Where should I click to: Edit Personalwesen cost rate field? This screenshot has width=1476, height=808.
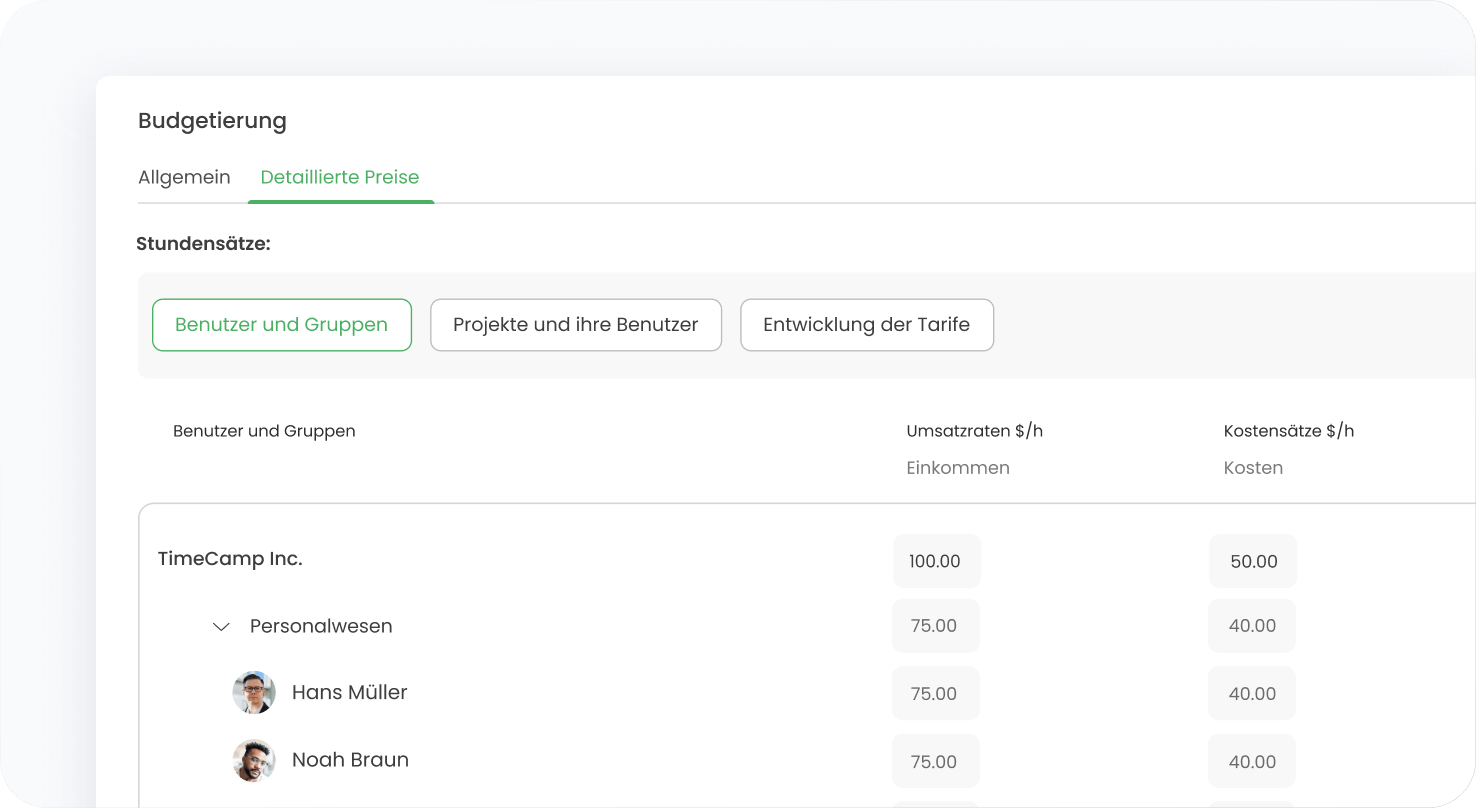(x=1252, y=626)
